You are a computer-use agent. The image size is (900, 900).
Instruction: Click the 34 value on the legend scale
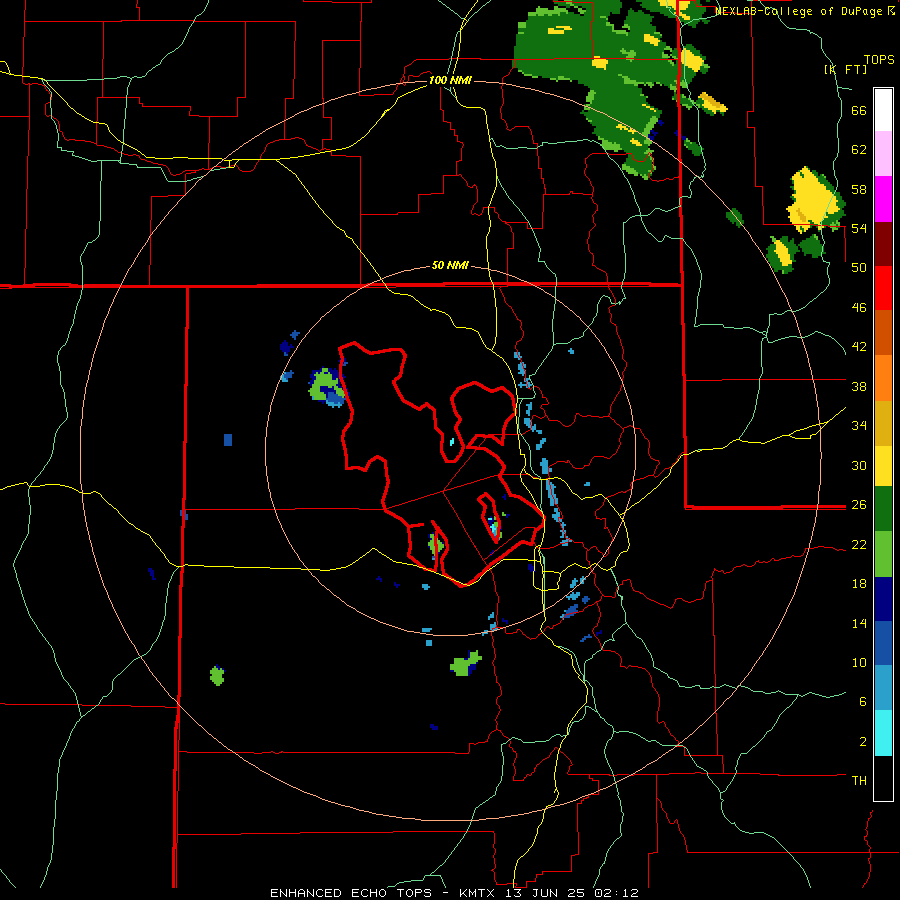point(859,426)
